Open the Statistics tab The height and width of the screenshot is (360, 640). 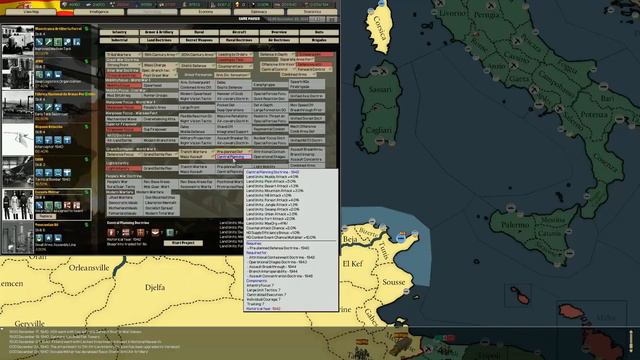[312, 12]
